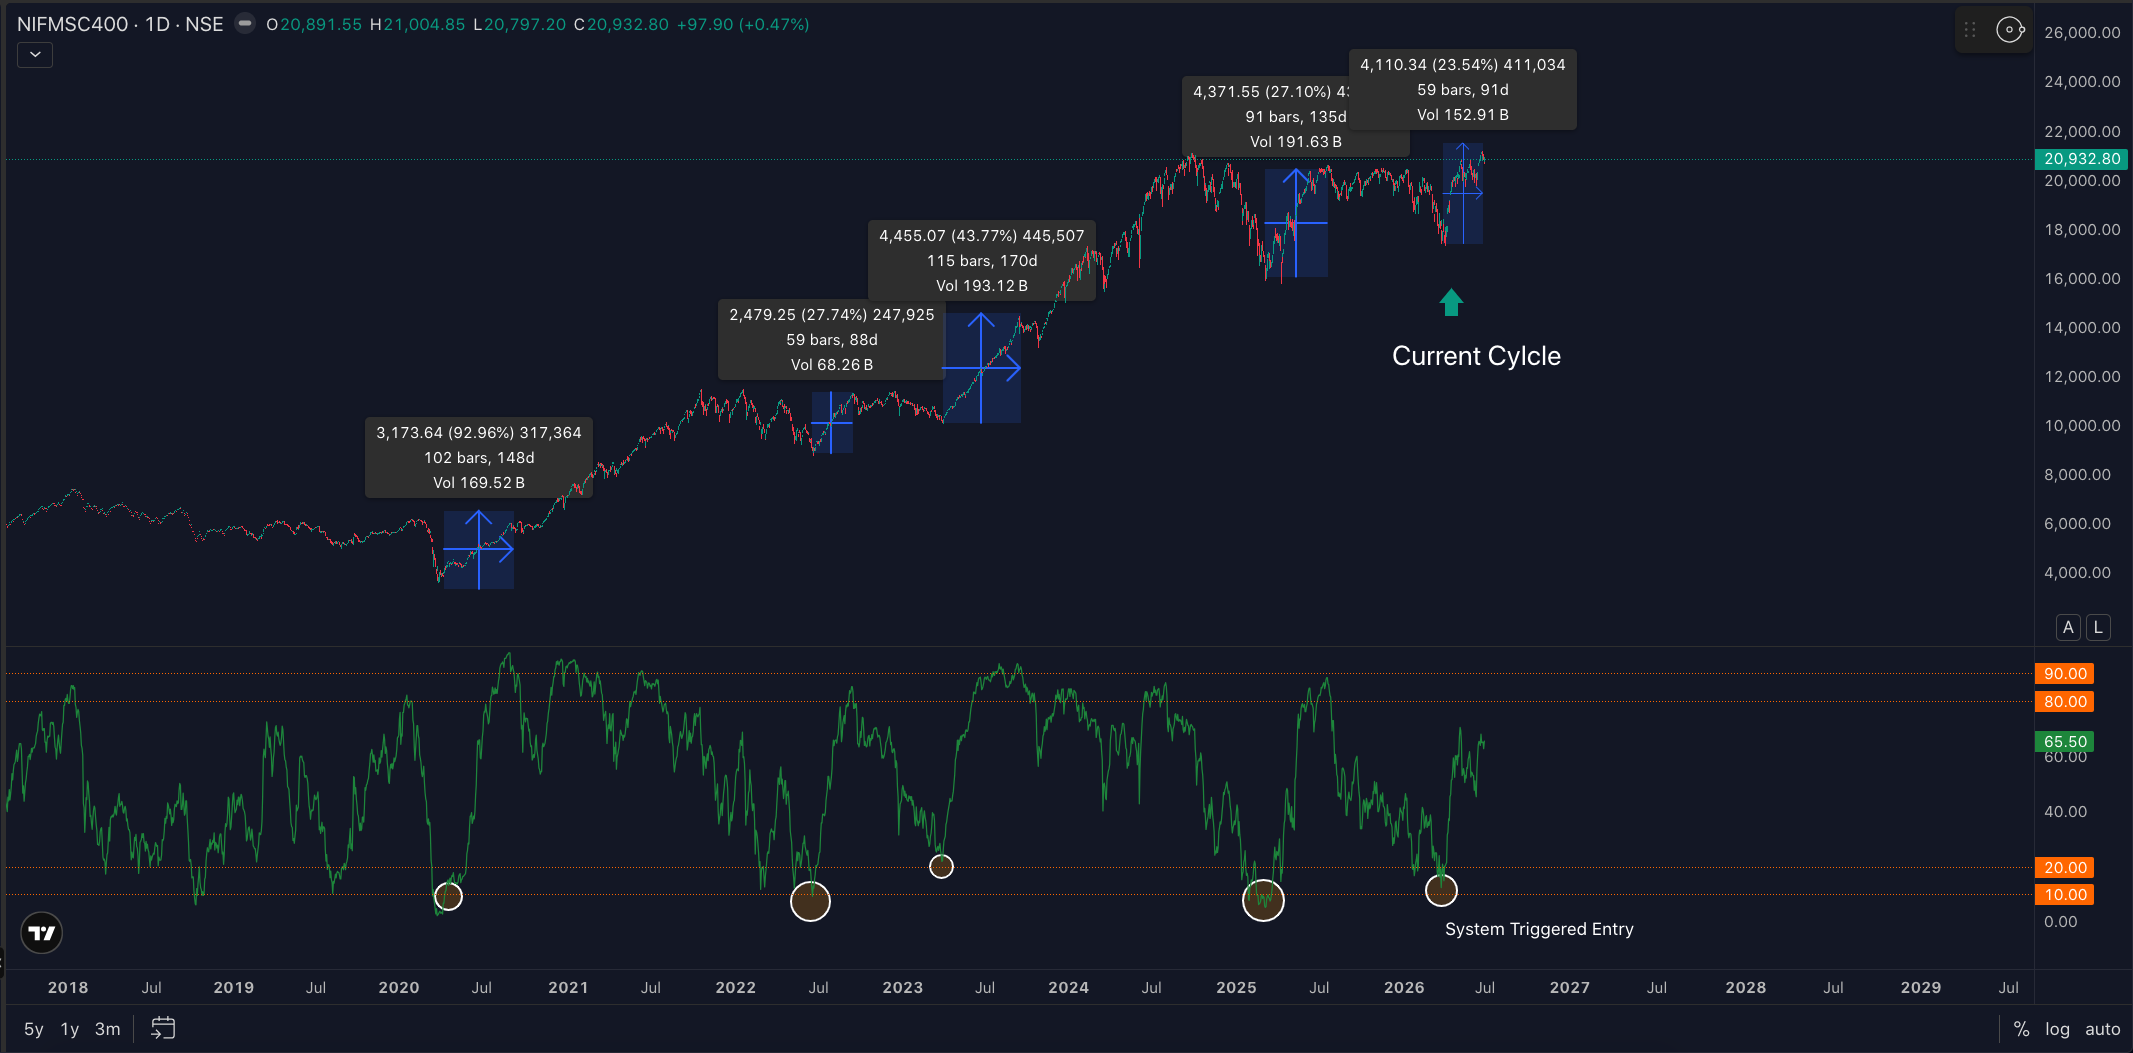Click the 26,000.00 price axis label
The image size is (2133, 1053).
coord(2081,32)
